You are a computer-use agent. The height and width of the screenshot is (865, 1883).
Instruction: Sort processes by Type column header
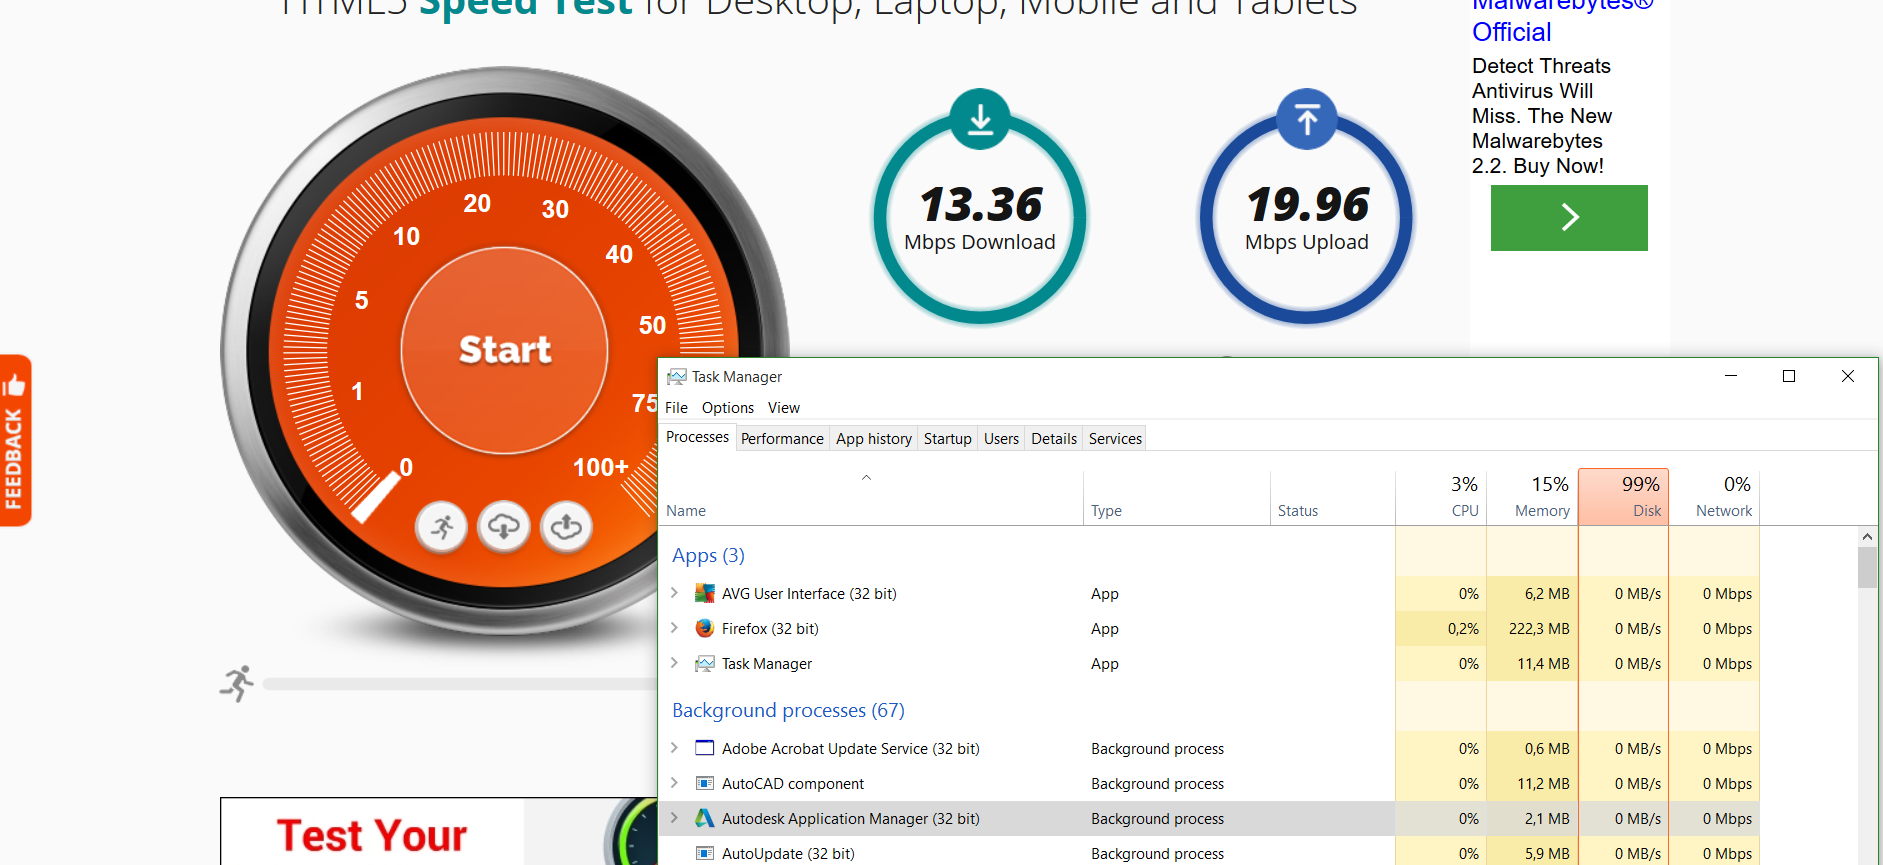[x=1177, y=497]
